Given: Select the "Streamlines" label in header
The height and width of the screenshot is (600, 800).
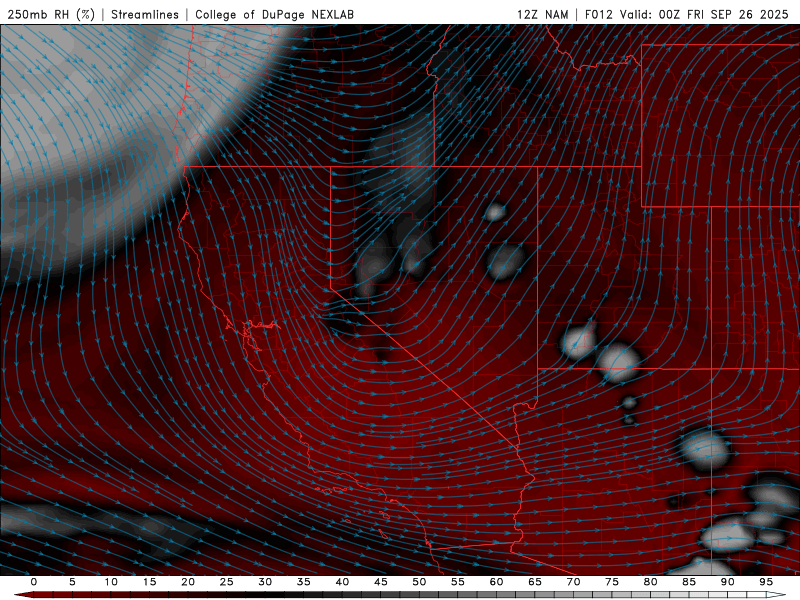Looking at the screenshot, I should pos(145,14).
